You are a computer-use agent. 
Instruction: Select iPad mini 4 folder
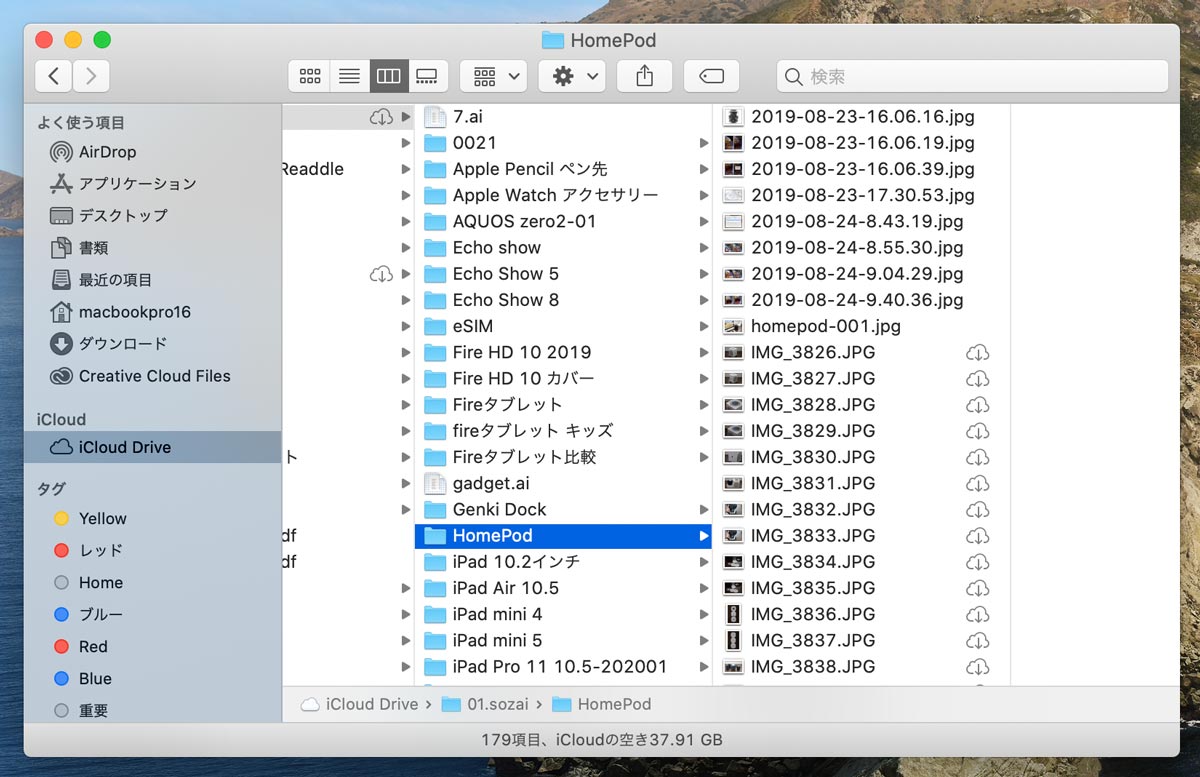click(563, 614)
